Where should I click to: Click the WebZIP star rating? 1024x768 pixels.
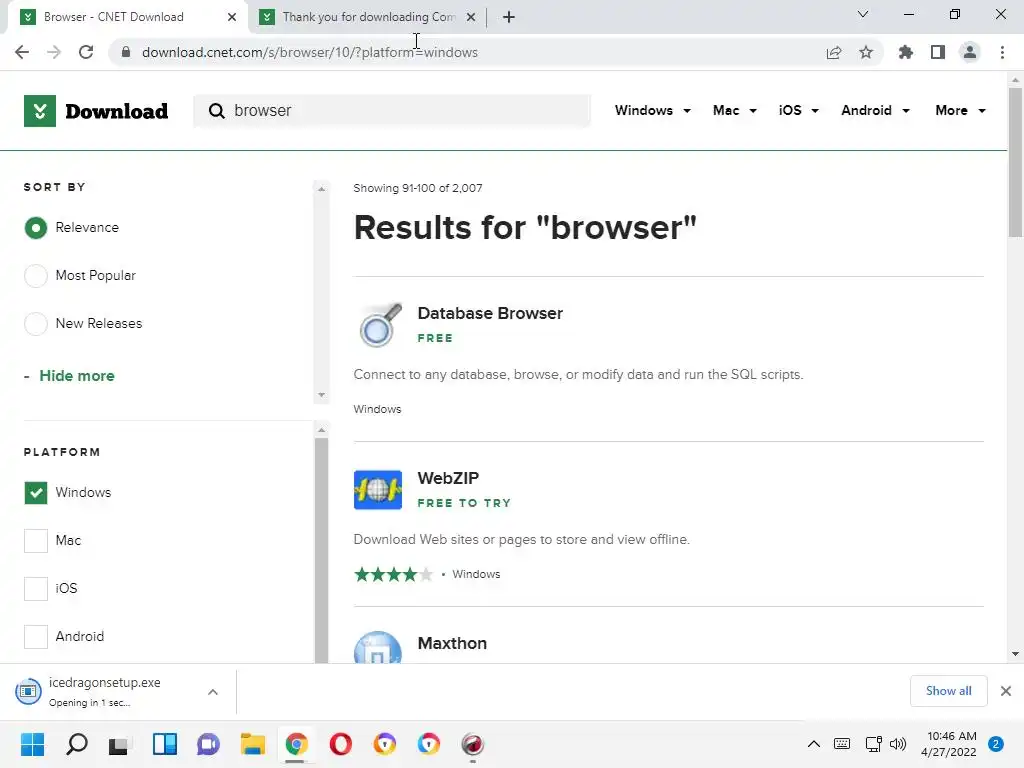point(393,575)
